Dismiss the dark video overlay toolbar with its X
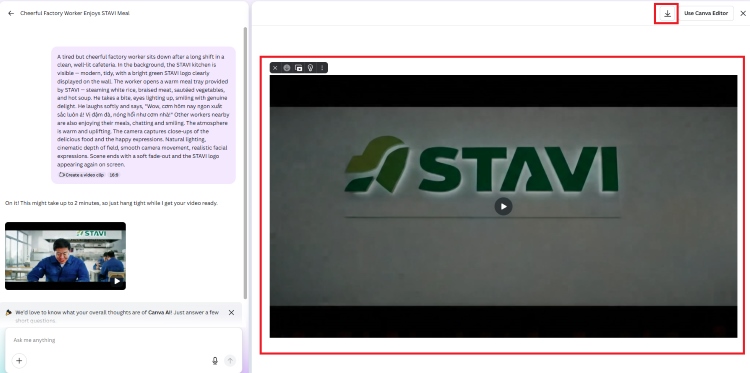 click(x=275, y=68)
